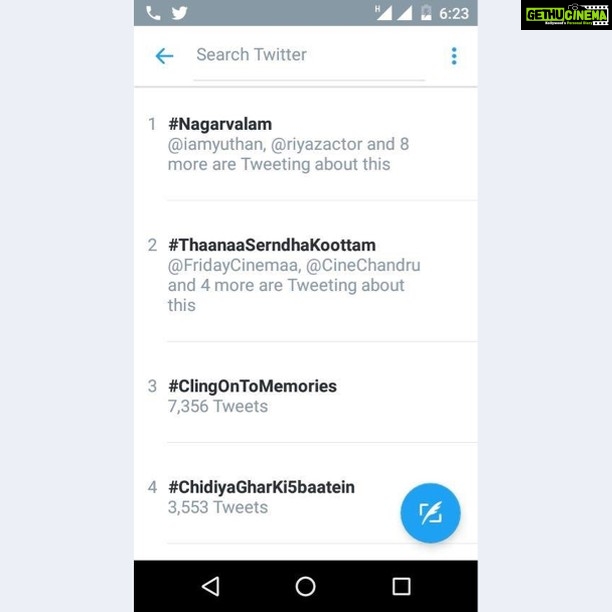This screenshot has height=612, width=612.
Task: Tap the @iamyuthan tweeting description
Action: (x=288, y=154)
